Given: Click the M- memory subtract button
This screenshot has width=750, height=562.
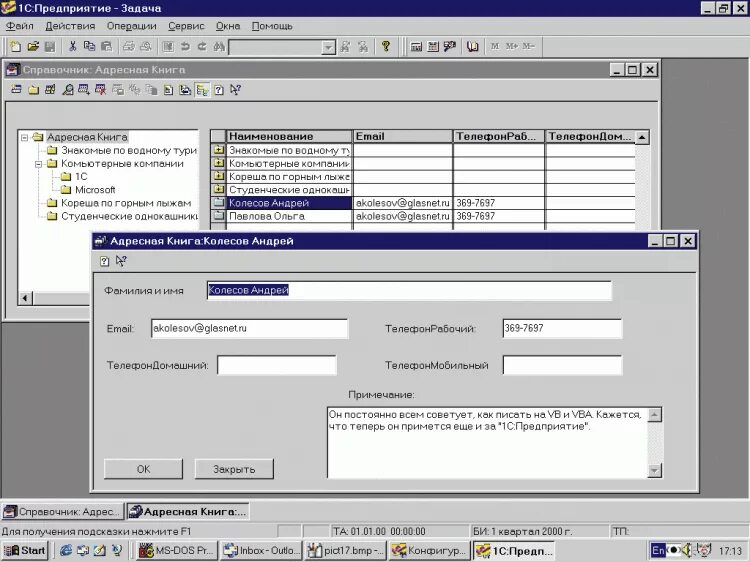Looking at the screenshot, I should pos(528,46).
